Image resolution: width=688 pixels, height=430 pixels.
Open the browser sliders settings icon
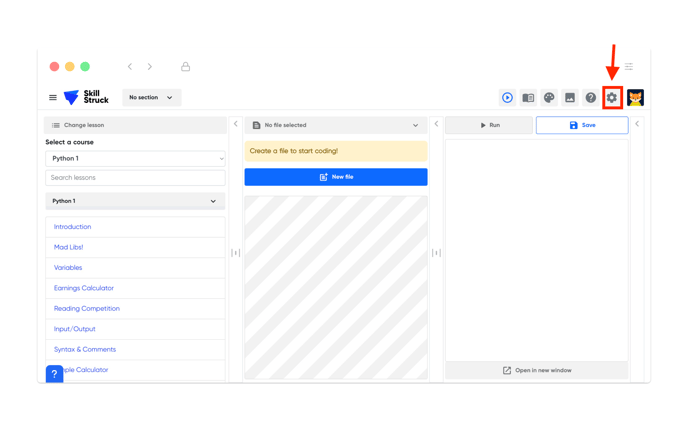(629, 66)
